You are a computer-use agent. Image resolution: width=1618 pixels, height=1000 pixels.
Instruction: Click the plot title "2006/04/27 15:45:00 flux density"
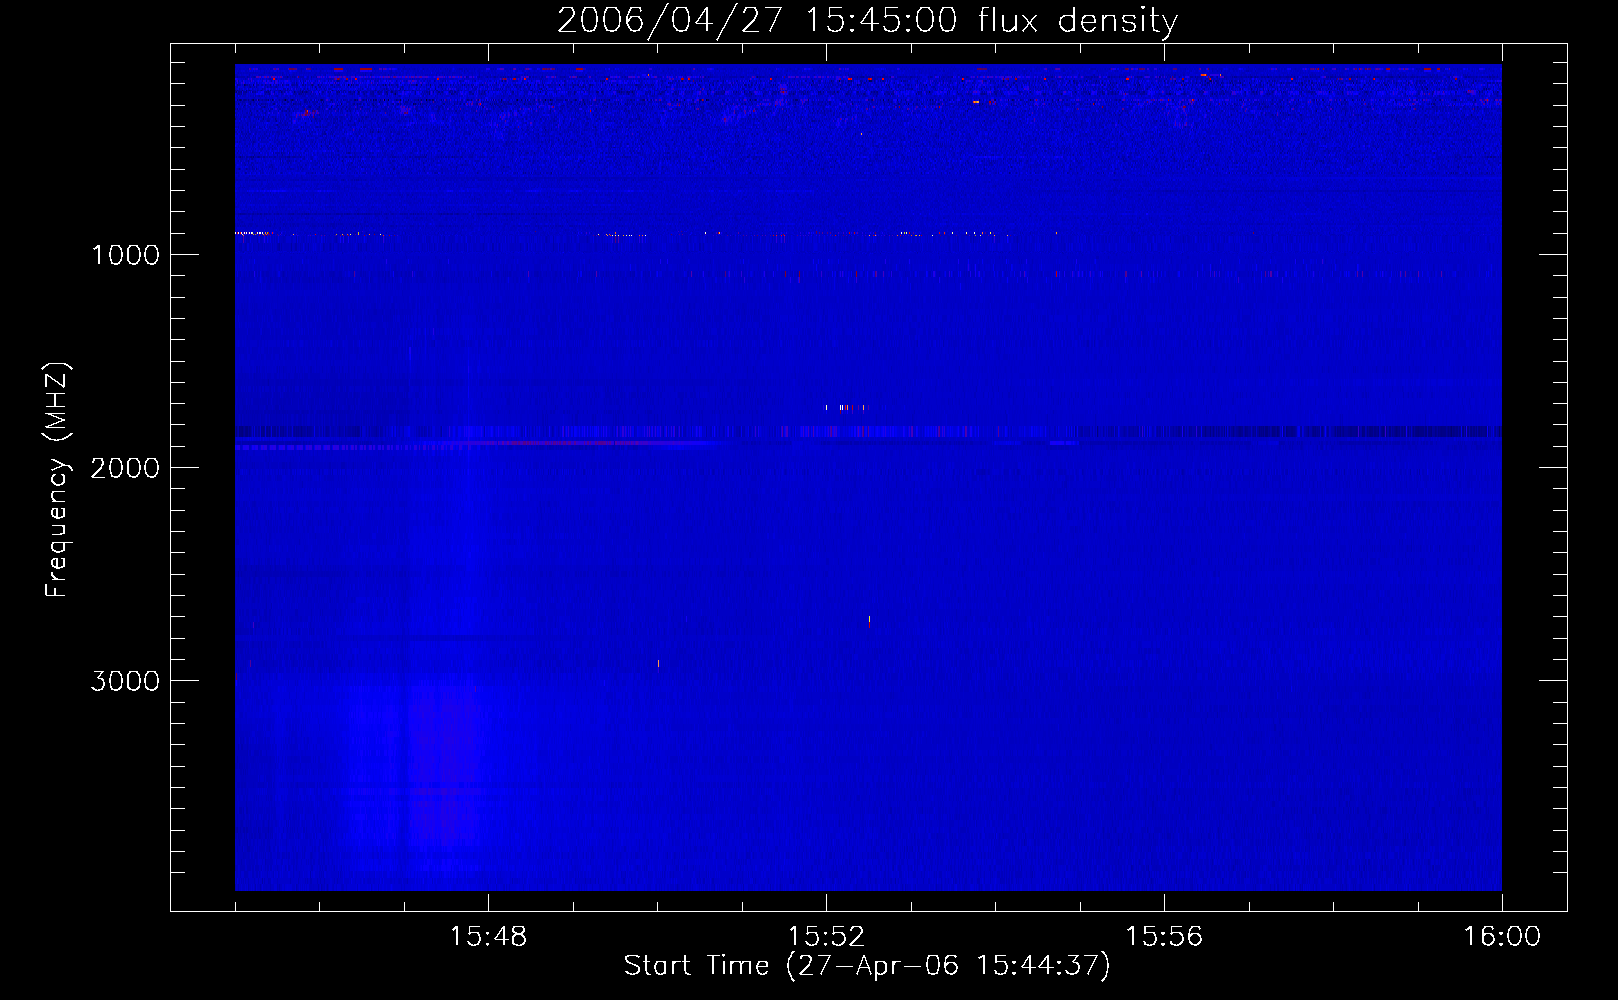(867, 21)
